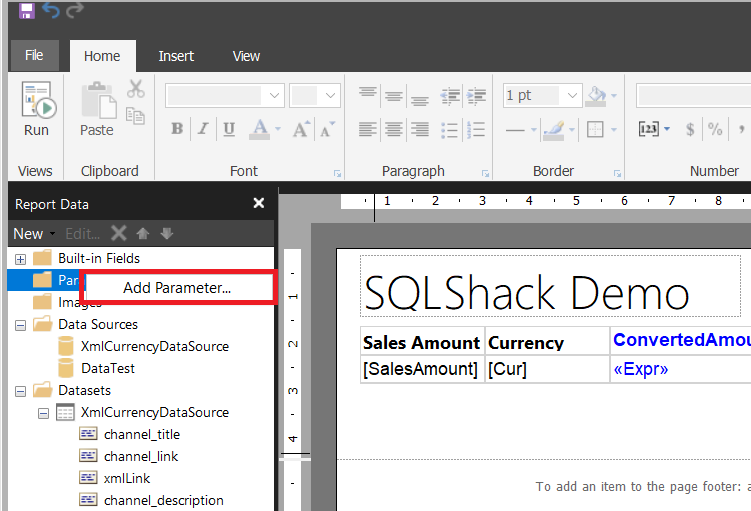Open the File menu button
This screenshot has height=511, width=751.
[x=34, y=55]
